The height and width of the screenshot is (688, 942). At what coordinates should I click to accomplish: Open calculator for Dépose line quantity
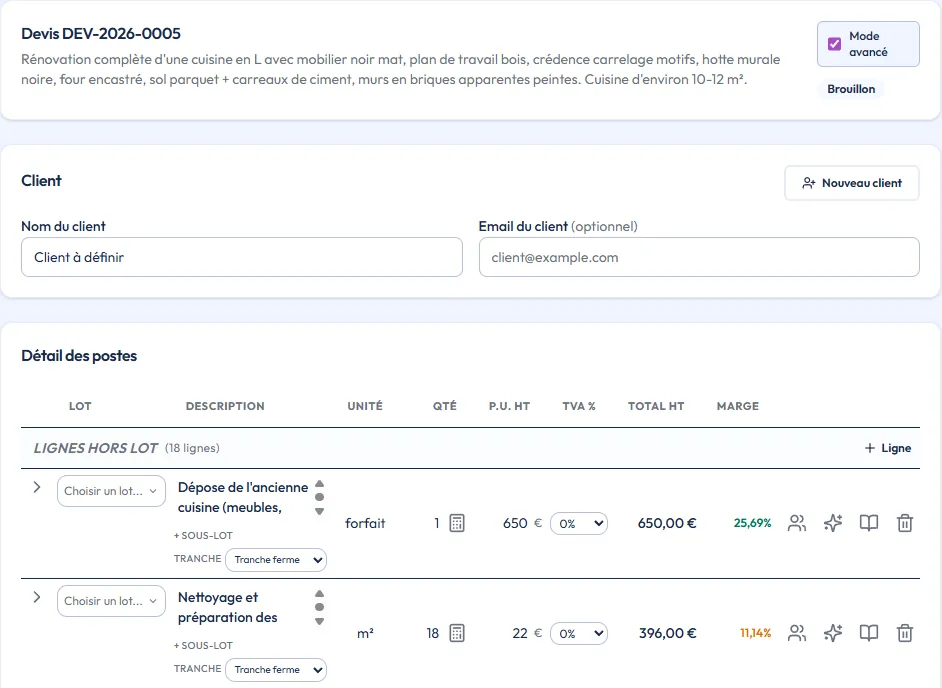pos(457,523)
